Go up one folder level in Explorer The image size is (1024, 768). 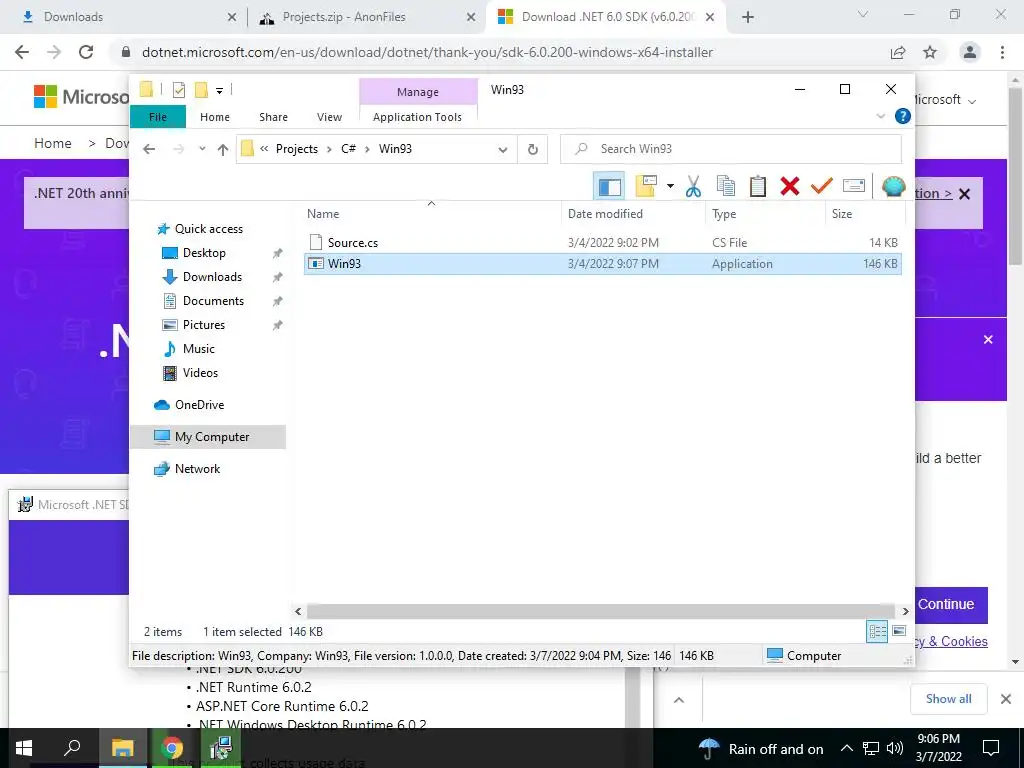pyautogui.click(x=223, y=150)
